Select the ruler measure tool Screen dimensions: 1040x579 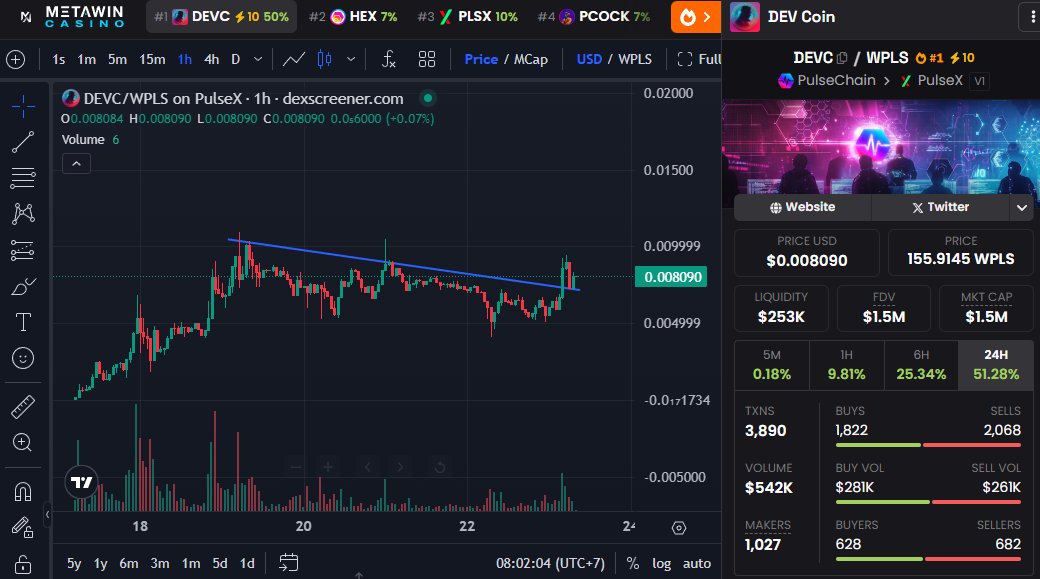coord(23,407)
